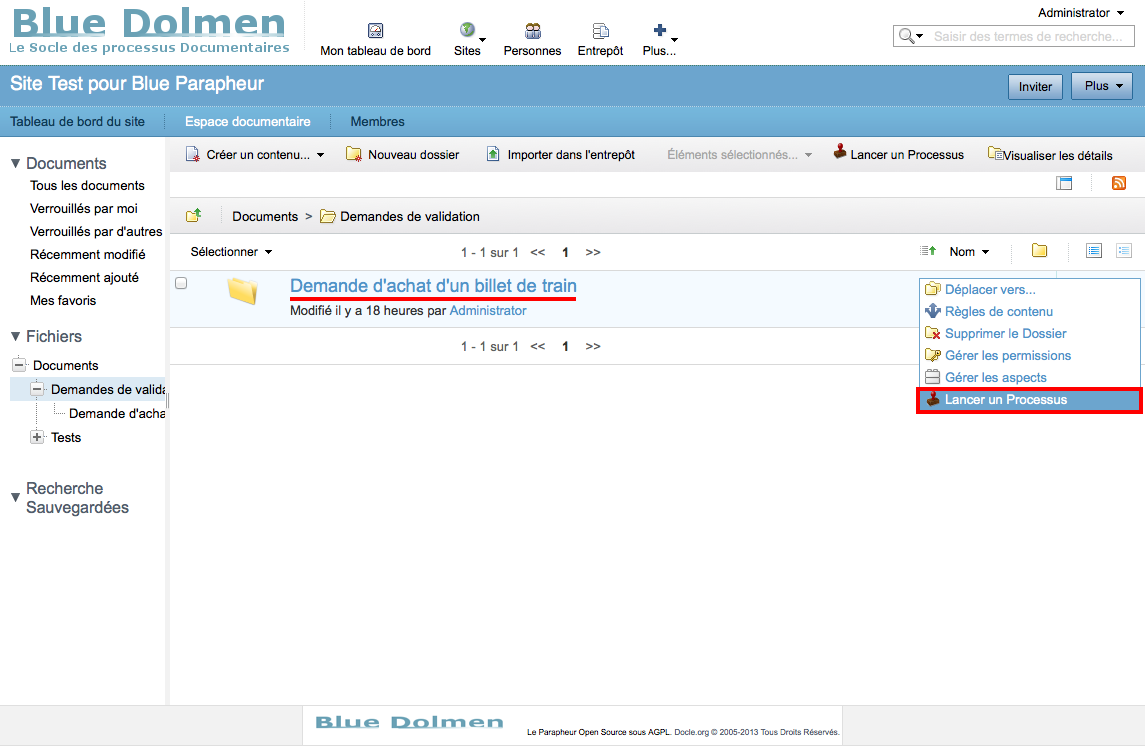Click Nouveau dossier in the toolbar

[x=403, y=155]
